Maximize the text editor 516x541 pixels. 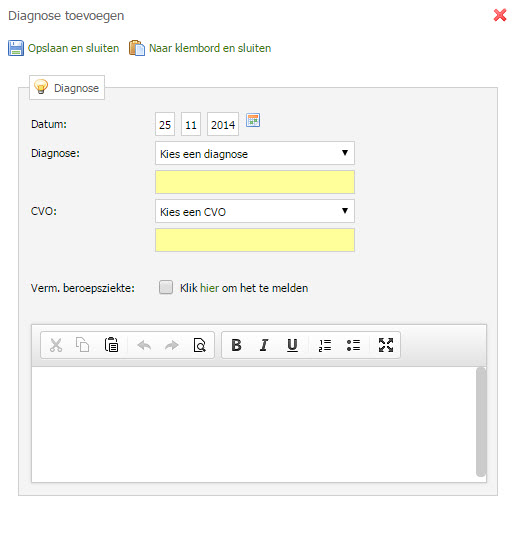coord(386,345)
